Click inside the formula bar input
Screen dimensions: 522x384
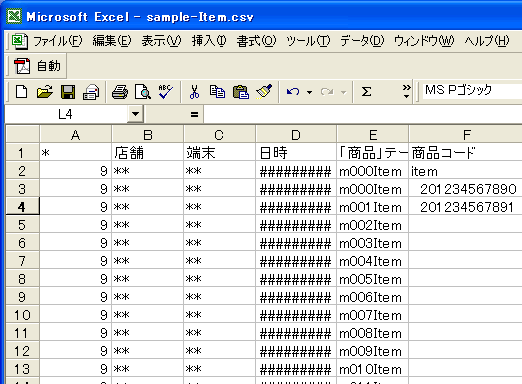click(363, 114)
